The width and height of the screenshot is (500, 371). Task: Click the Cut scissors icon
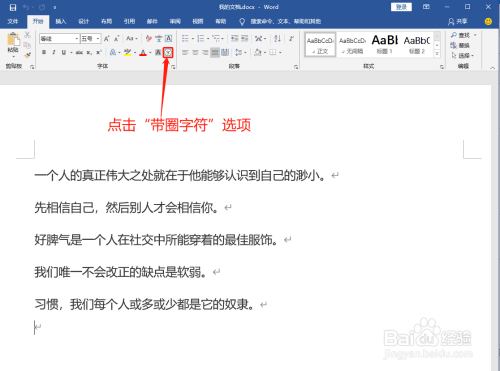(x=27, y=35)
